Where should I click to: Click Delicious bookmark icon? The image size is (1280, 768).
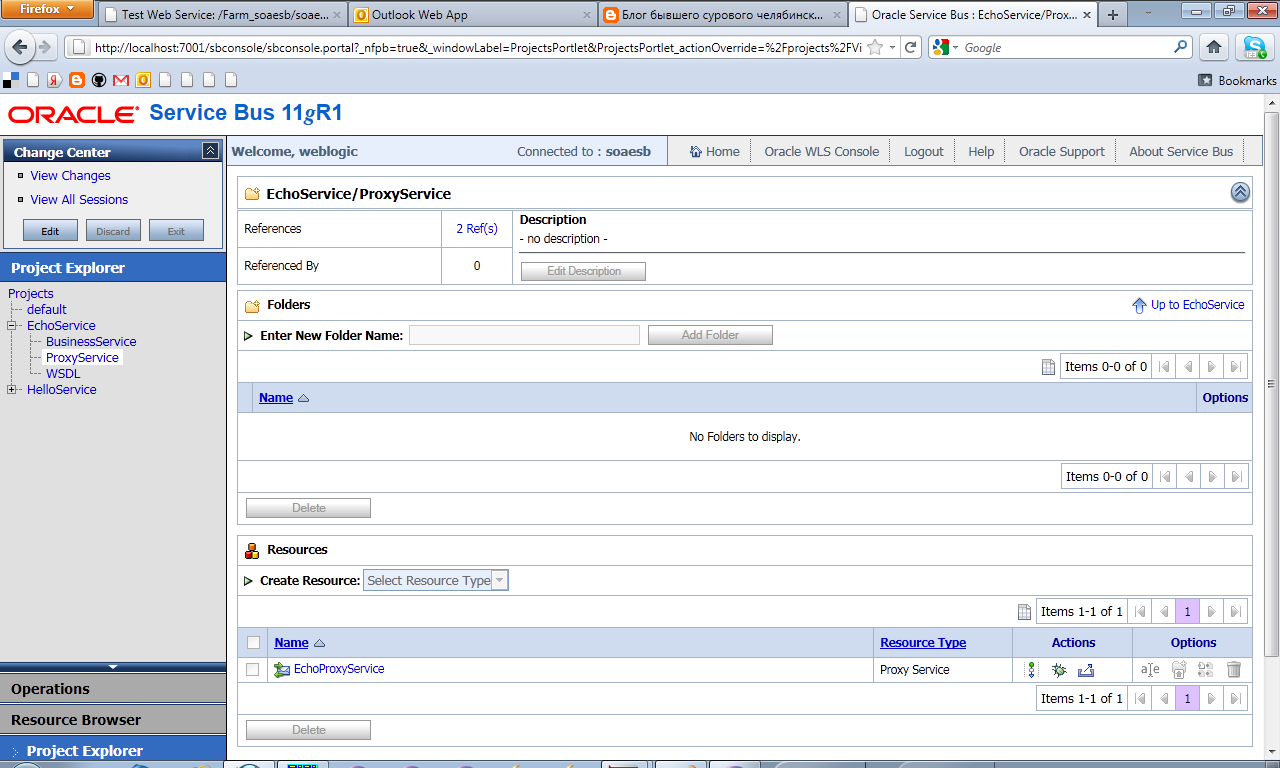11,80
